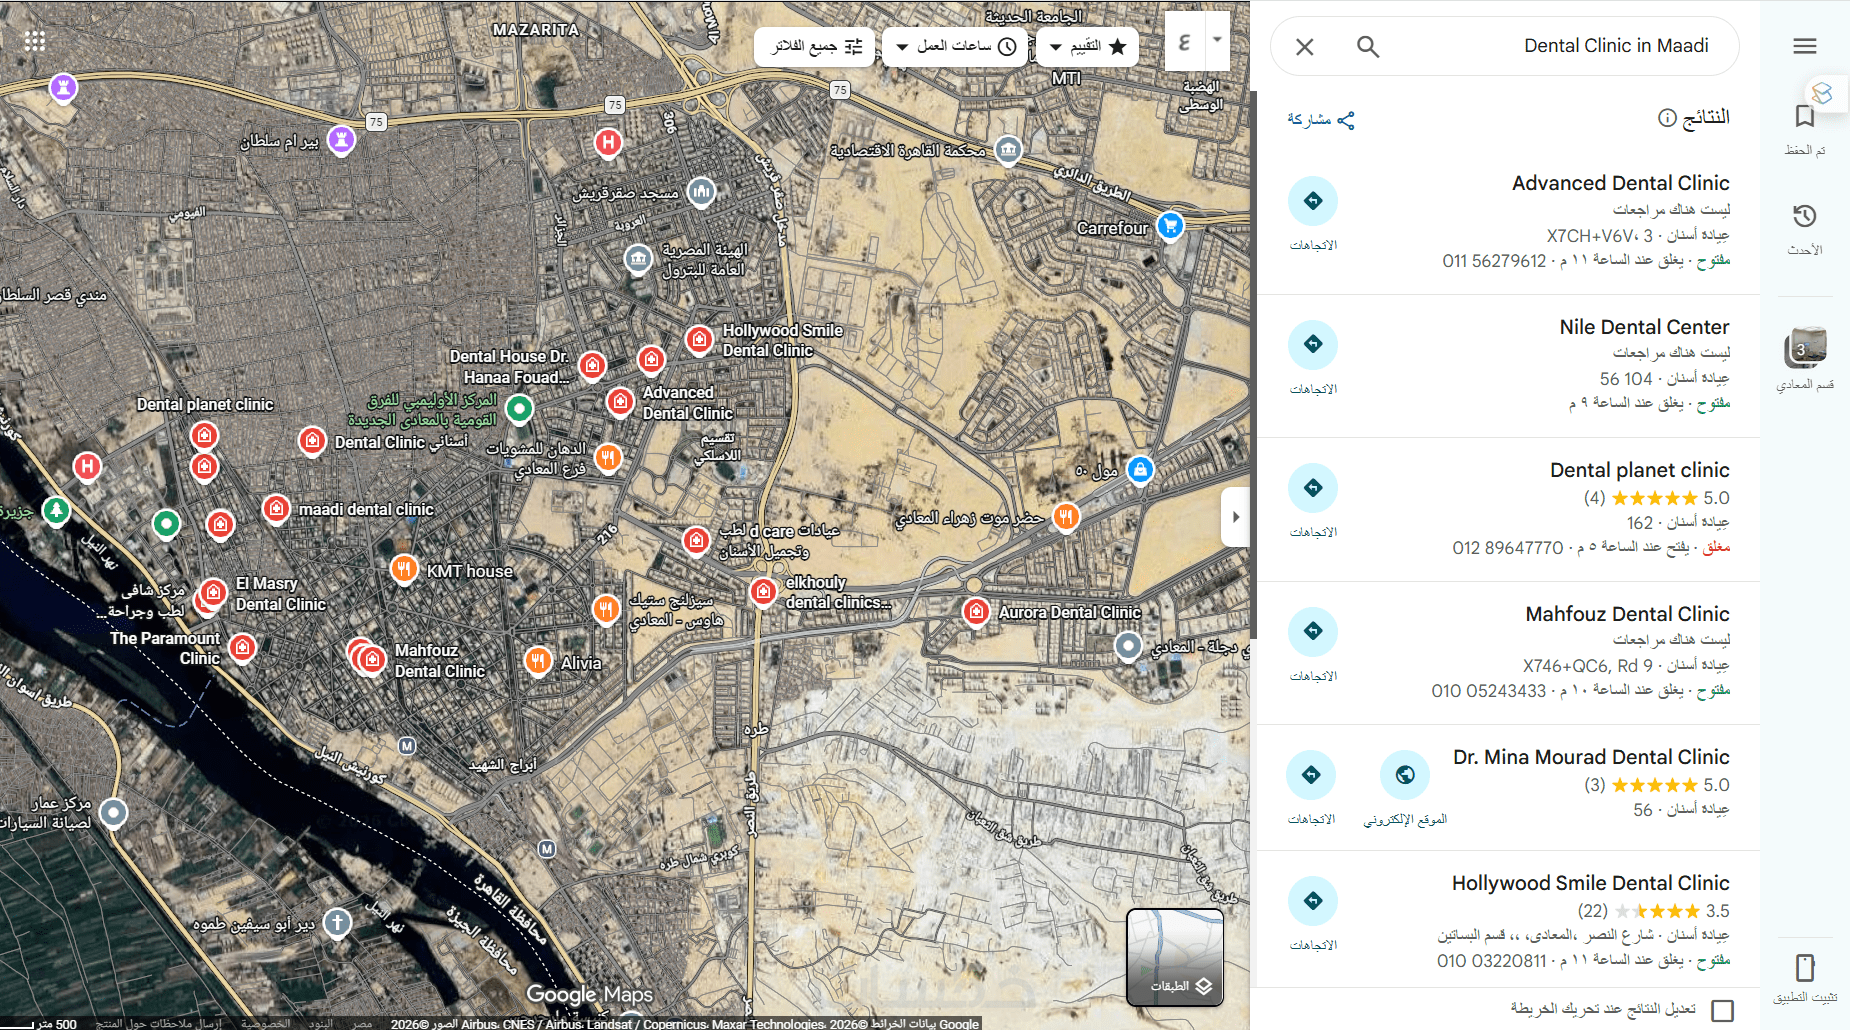
Task: Toggle update results when map moves checkbox
Action: (1722, 1010)
